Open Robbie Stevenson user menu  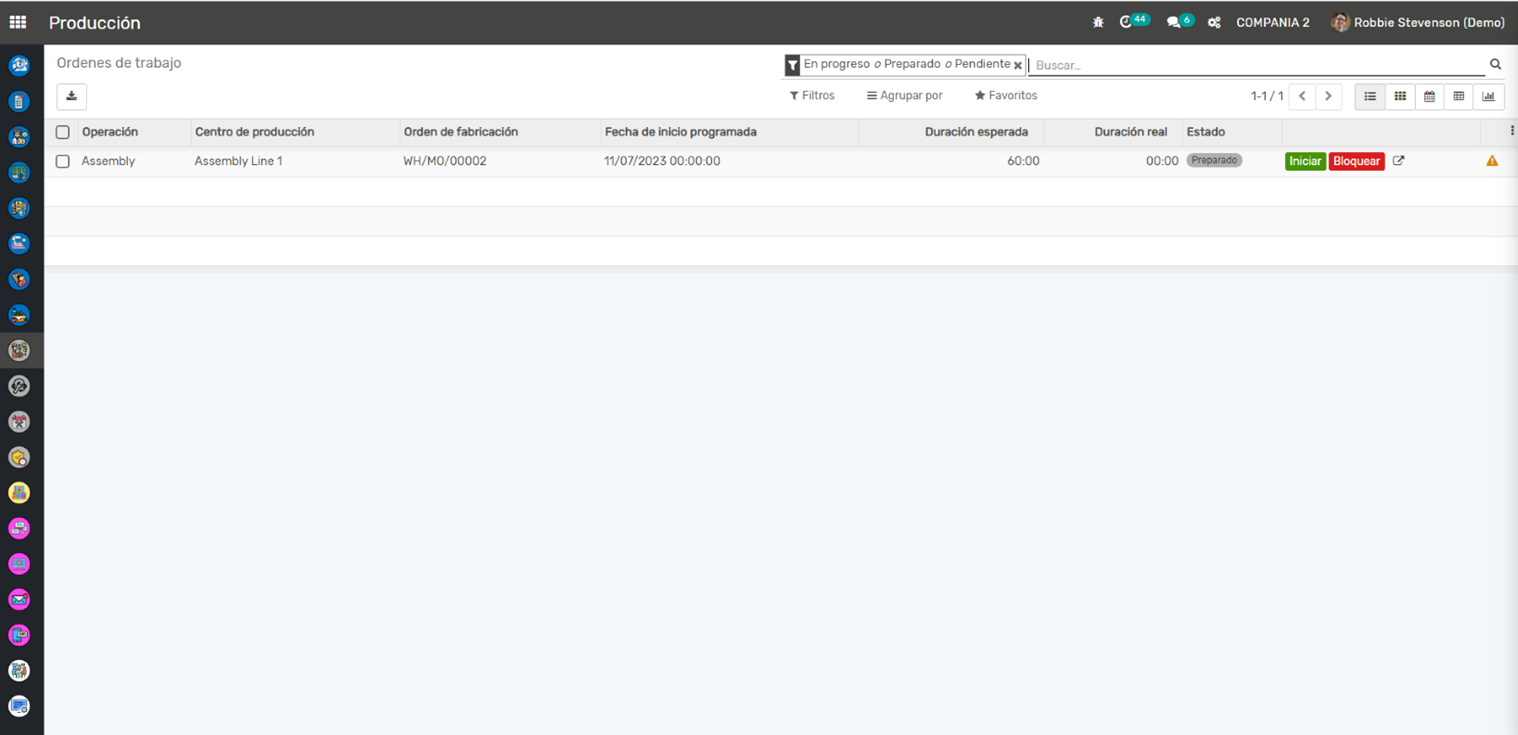[1418, 22]
